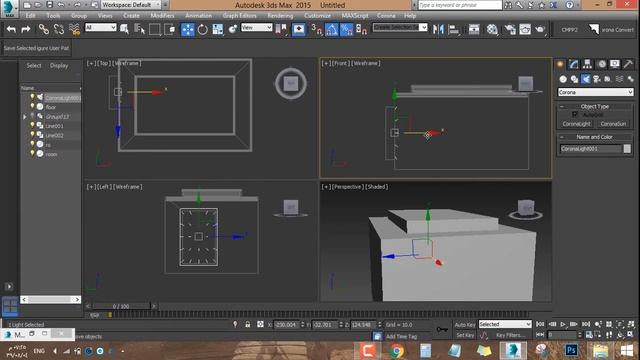Viewport: 640px width, 360px height.
Task: Click the CoronaLight object button
Action: [x=576, y=124]
